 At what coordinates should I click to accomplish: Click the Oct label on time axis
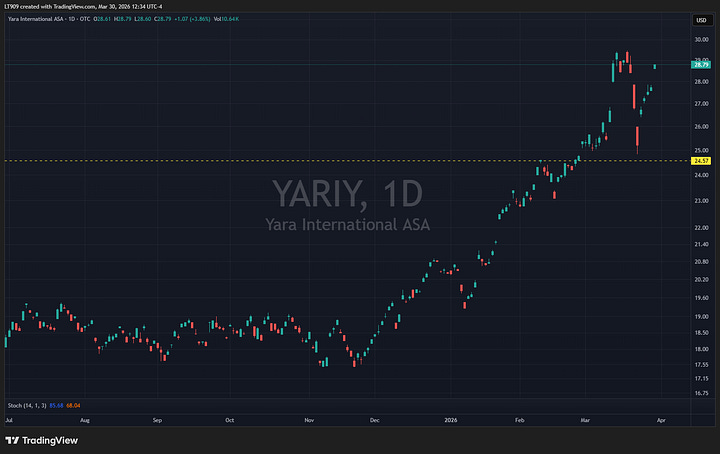click(x=230, y=420)
